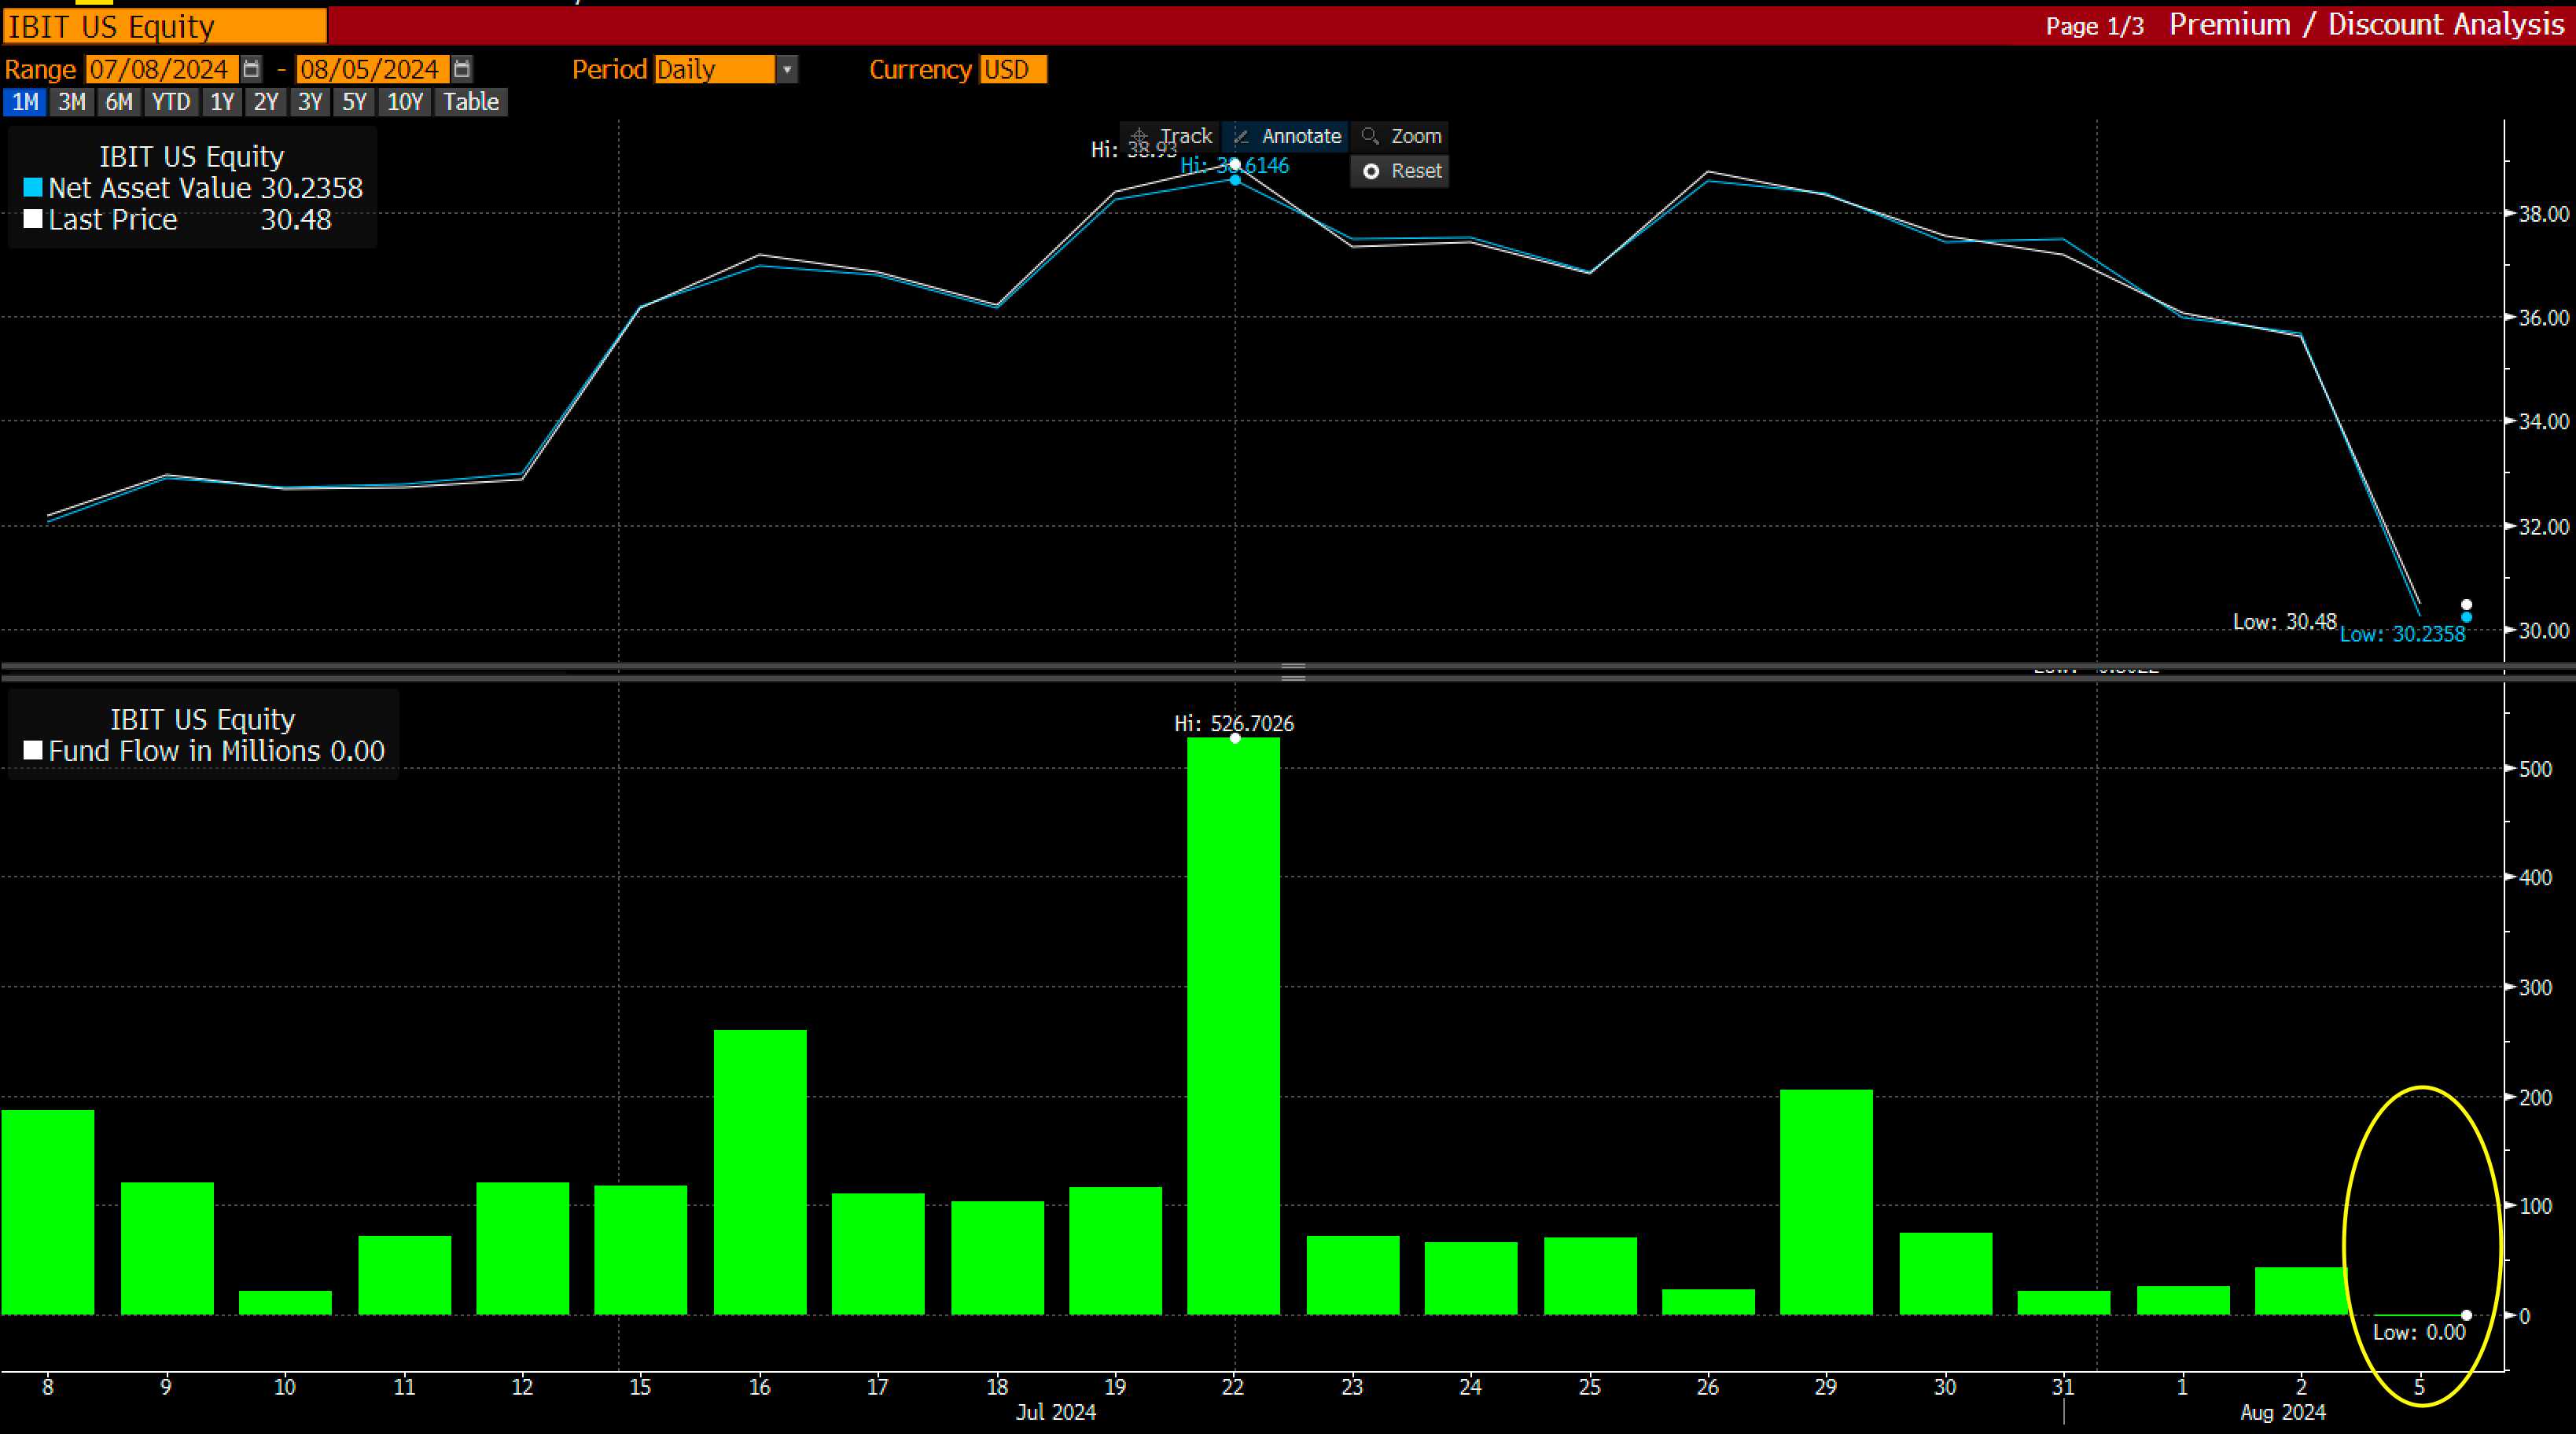Open the USD currency field
The height and width of the screenshot is (1434, 2576).
point(1011,69)
